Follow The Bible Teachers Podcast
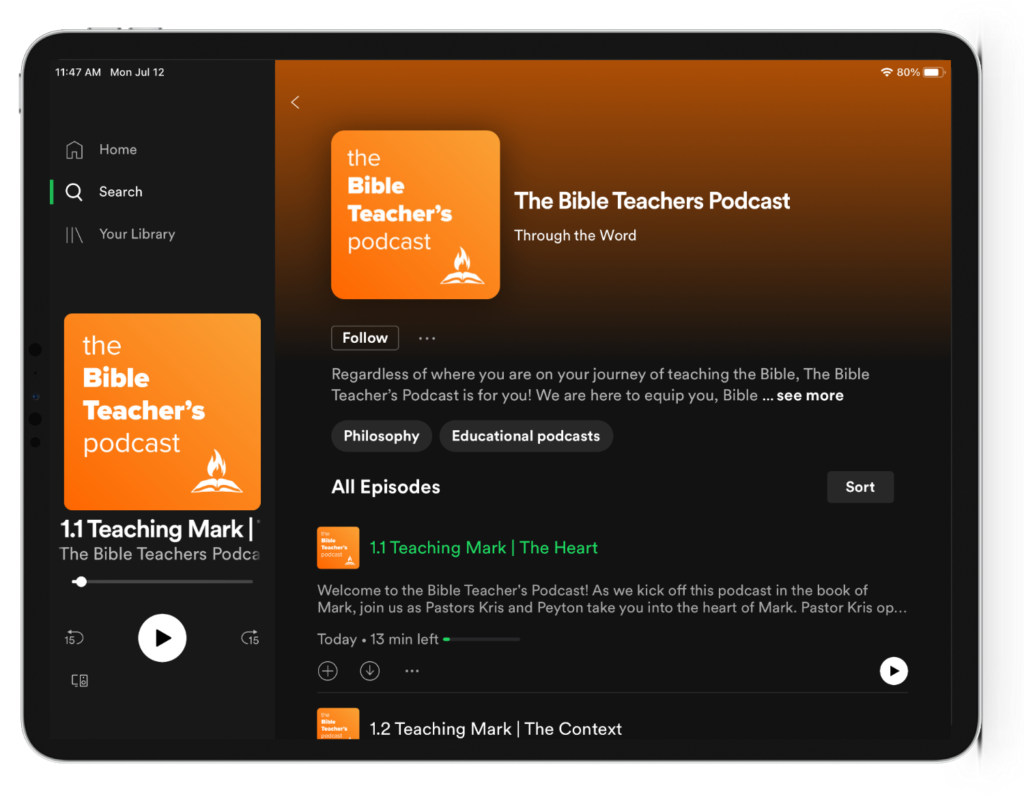Viewport: 1024px width, 810px height. pos(365,338)
